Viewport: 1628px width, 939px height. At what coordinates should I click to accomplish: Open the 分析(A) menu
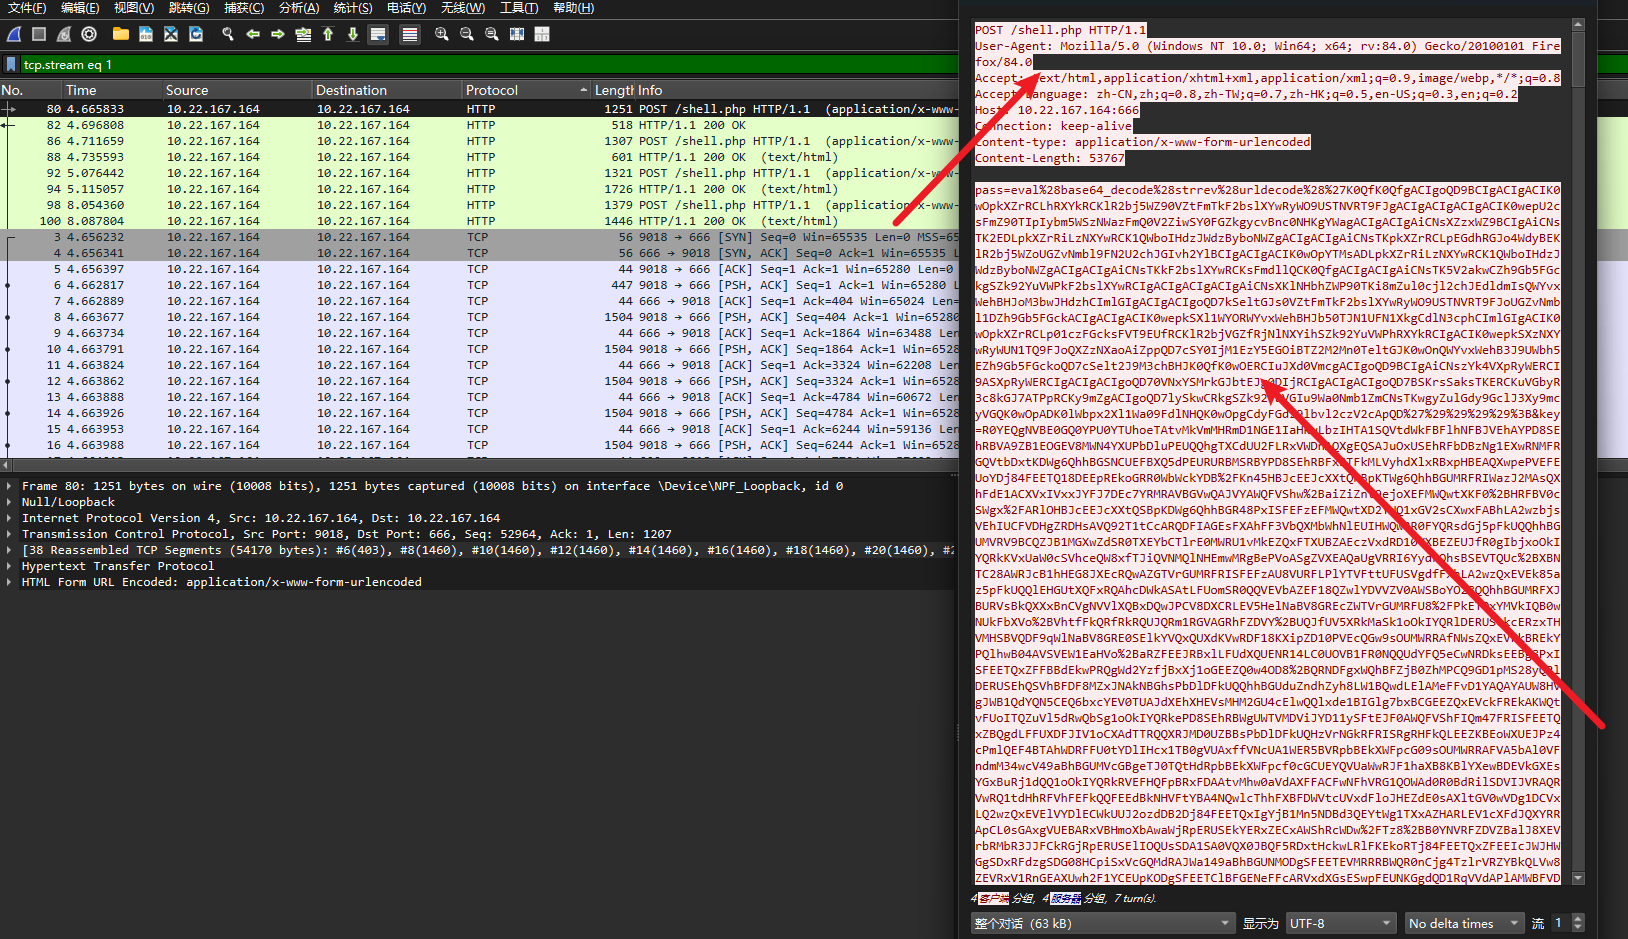(x=298, y=8)
